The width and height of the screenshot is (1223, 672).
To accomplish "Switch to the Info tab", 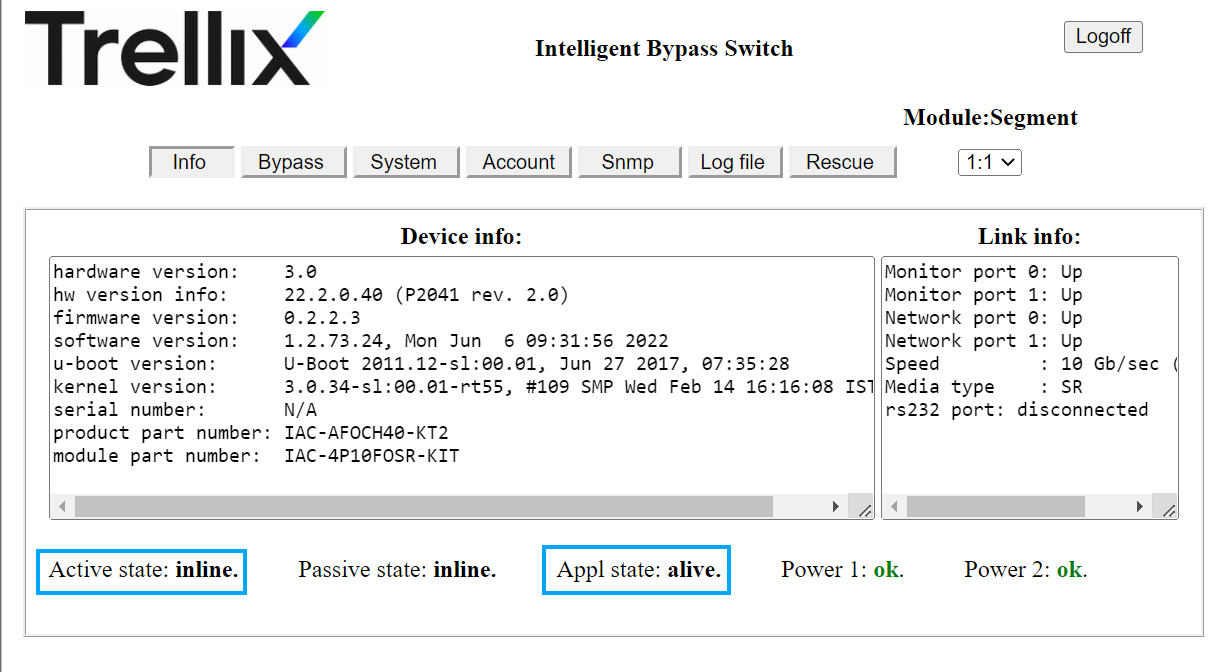I will point(192,162).
